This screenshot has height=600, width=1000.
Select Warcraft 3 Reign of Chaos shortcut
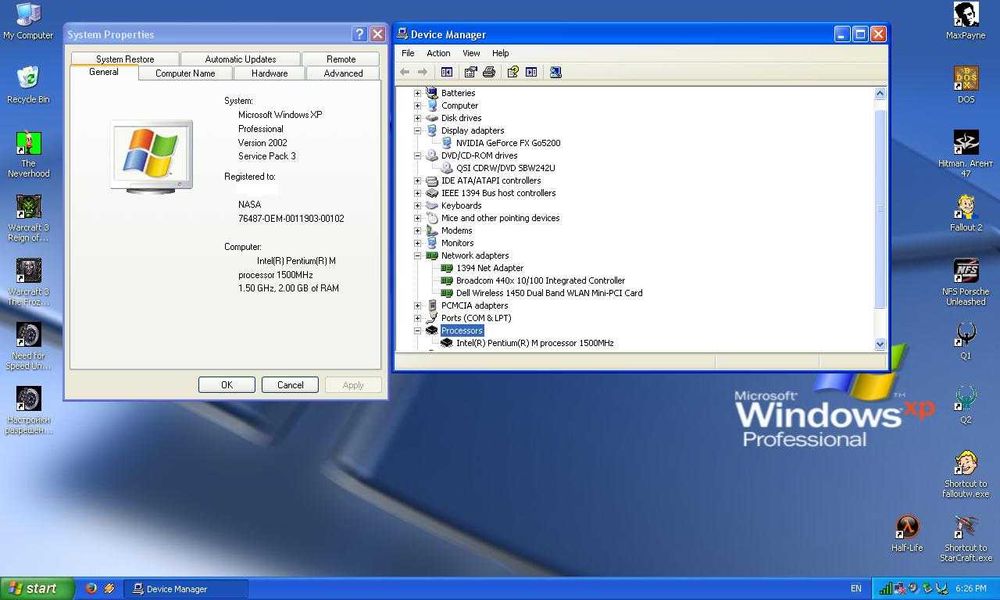[x=28, y=218]
